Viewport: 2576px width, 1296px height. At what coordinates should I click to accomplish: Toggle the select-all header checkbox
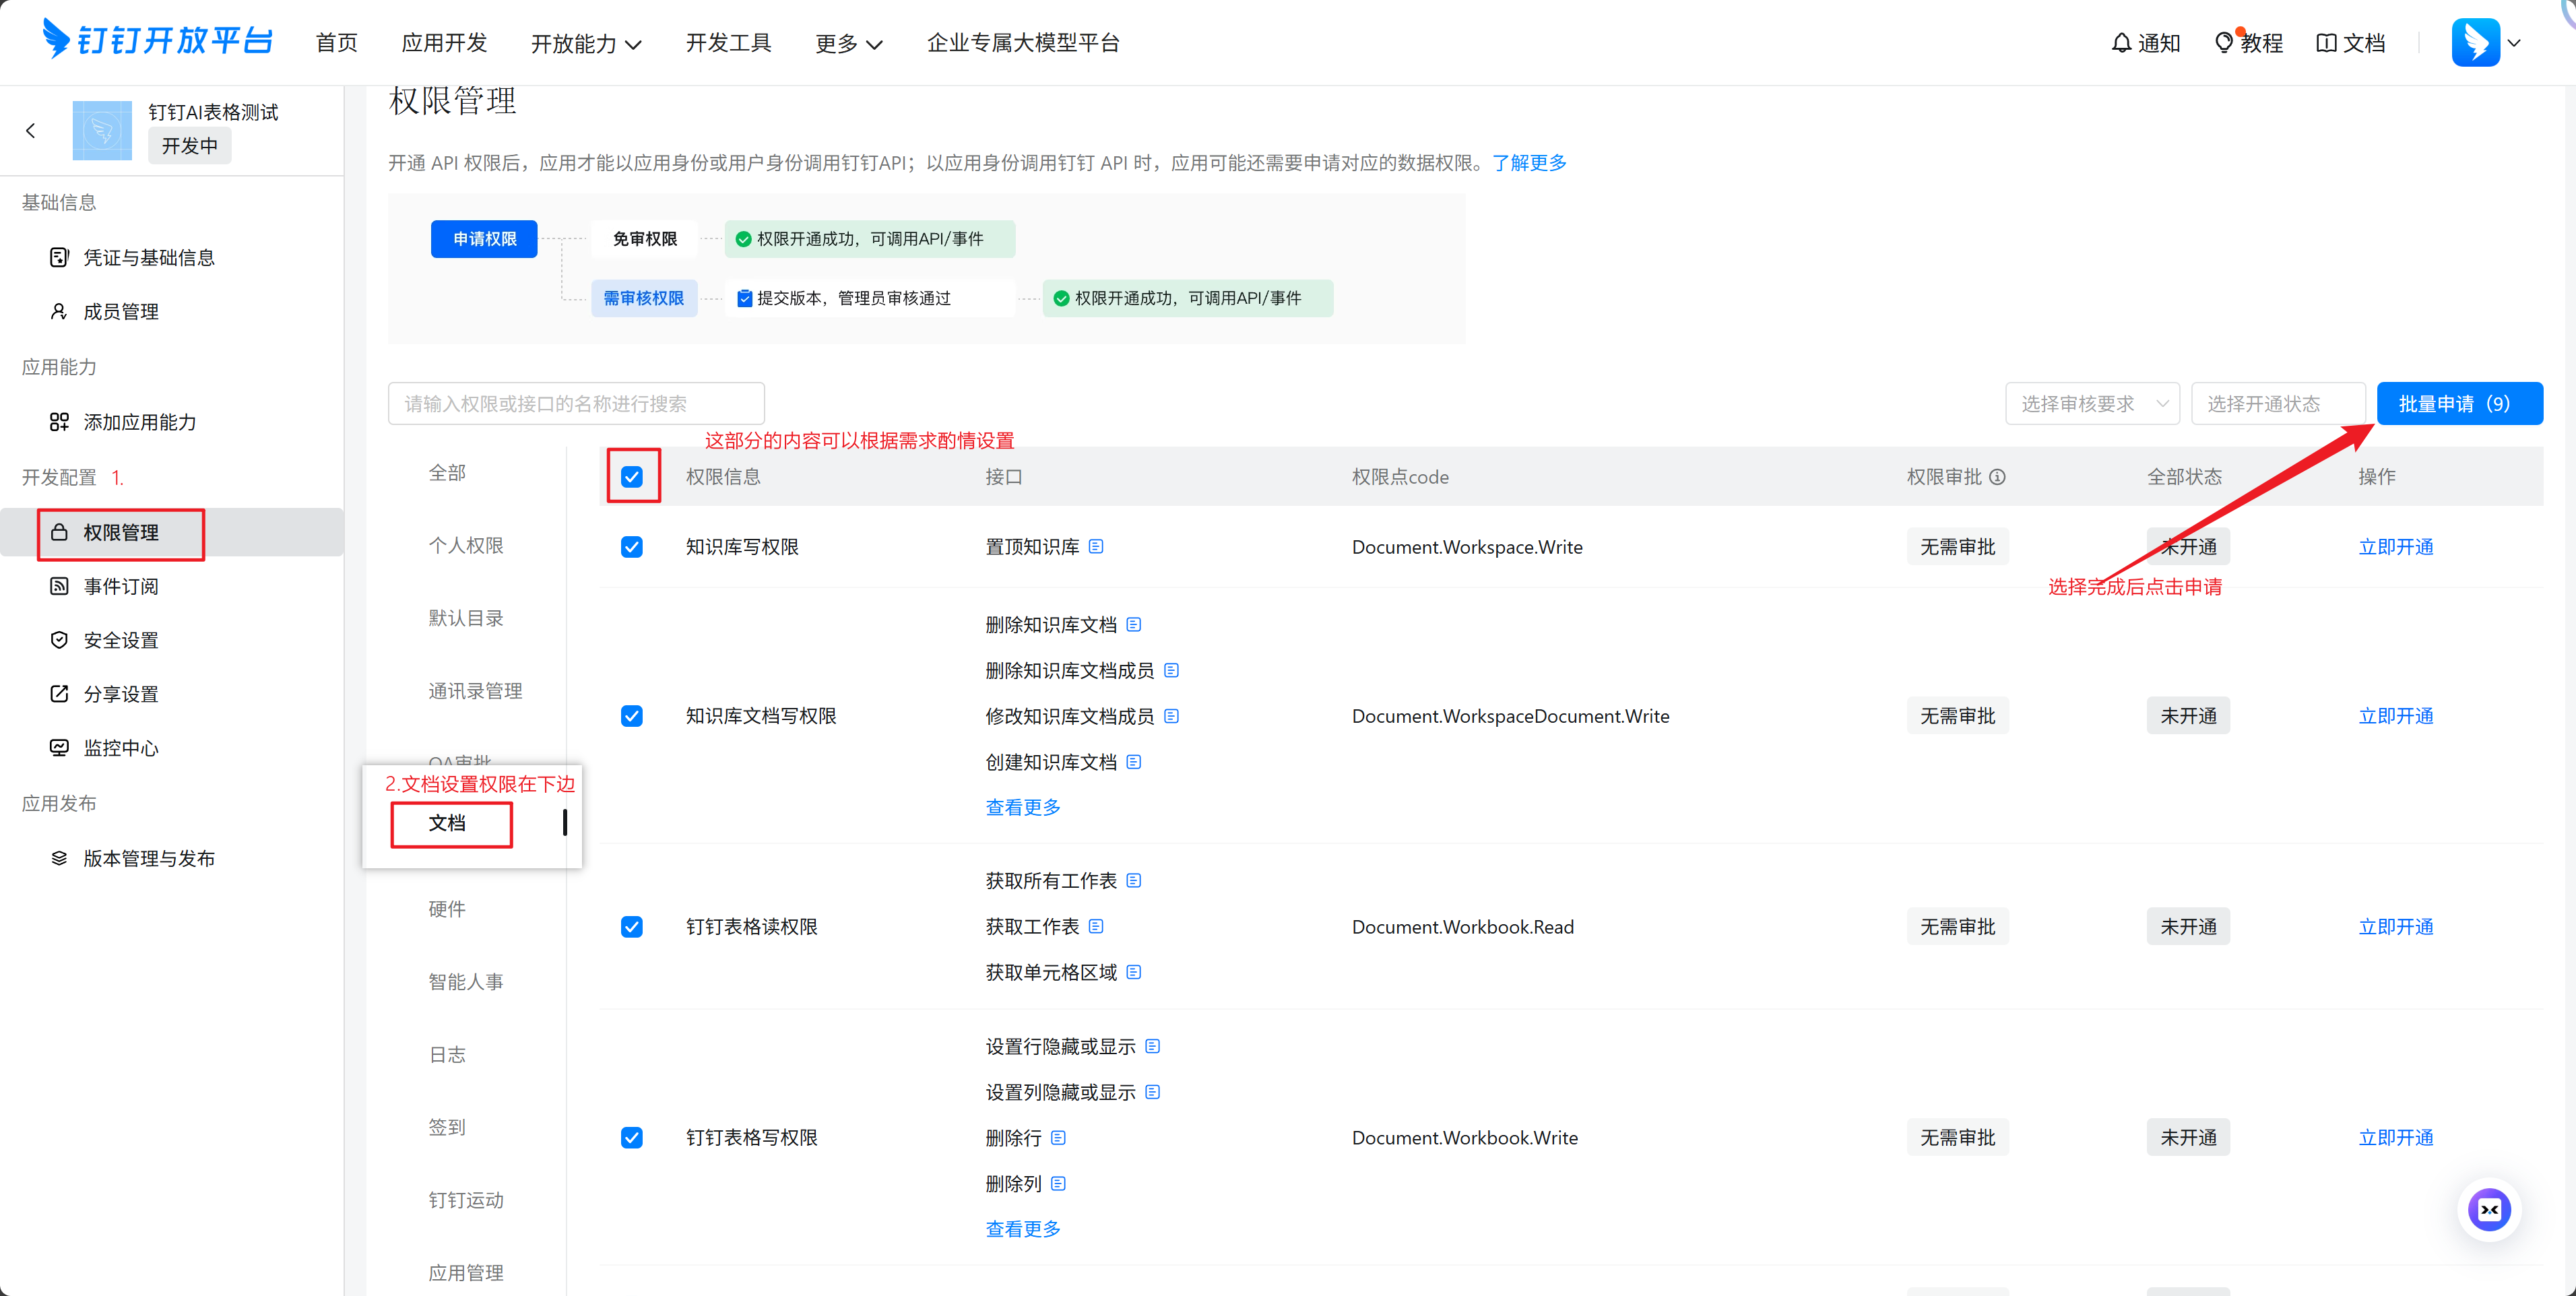point(632,477)
